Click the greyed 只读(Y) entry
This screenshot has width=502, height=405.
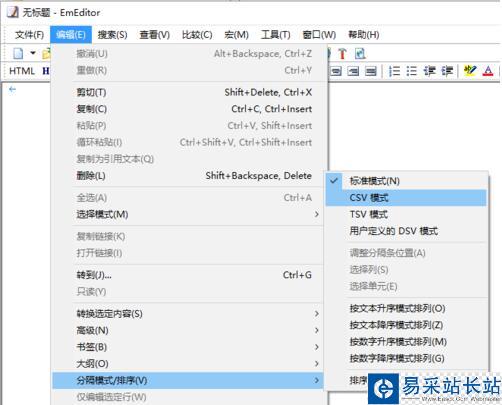188,292
